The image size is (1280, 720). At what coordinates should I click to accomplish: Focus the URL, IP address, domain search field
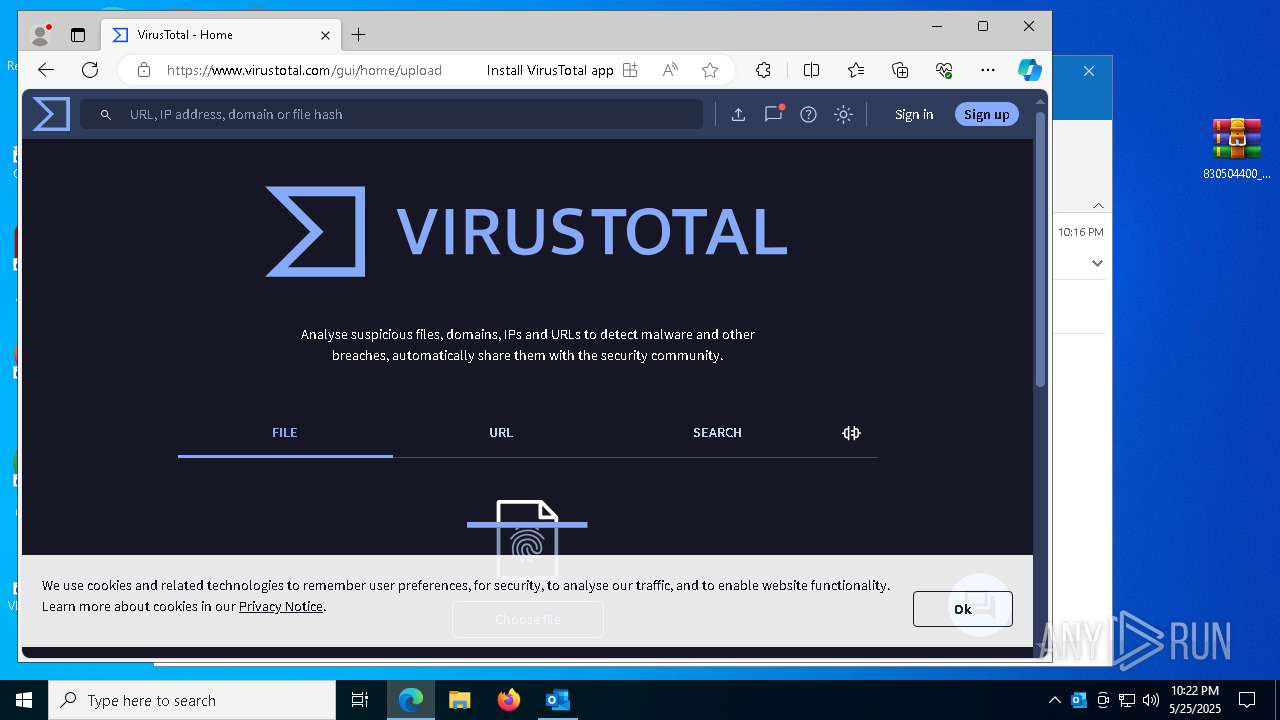point(391,114)
